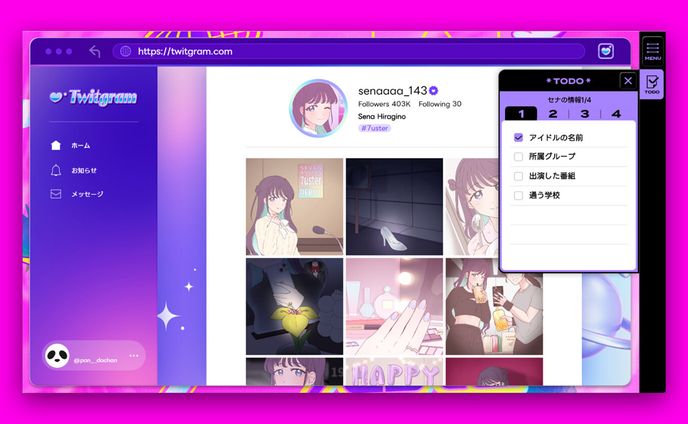Viewport: 688px width, 424px height.
Task: Click 出演した番組 todo label
Action: click(x=552, y=176)
